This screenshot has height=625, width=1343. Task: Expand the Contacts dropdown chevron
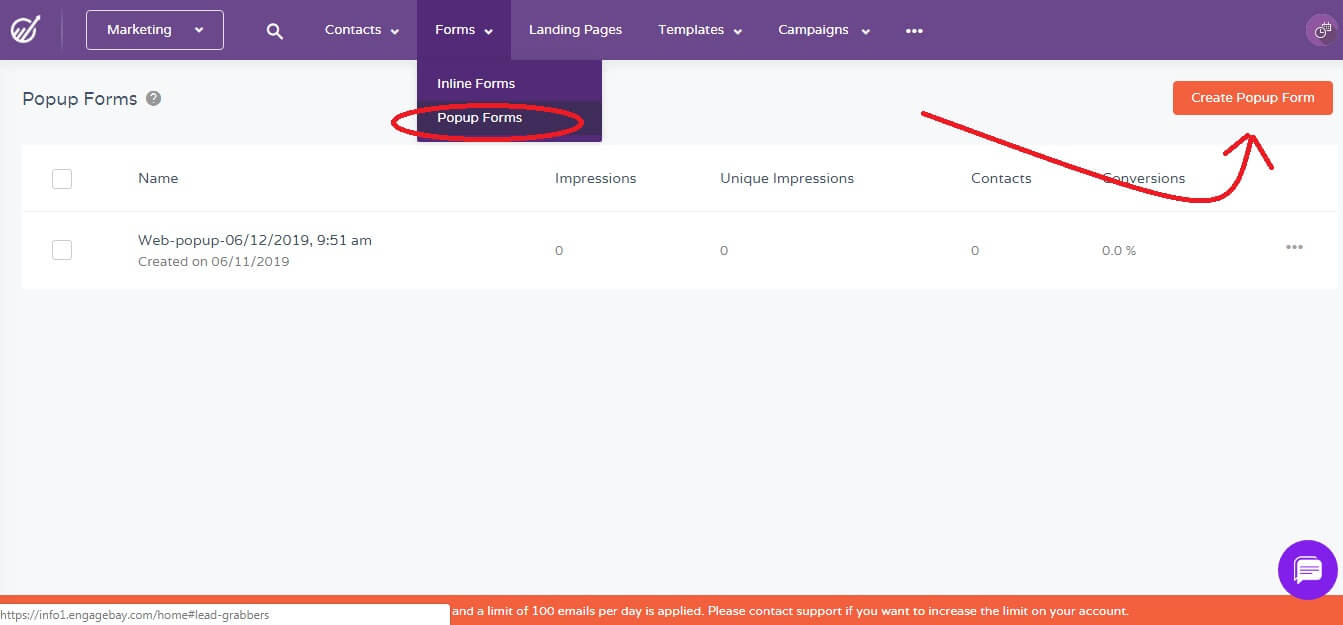pos(394,31)
